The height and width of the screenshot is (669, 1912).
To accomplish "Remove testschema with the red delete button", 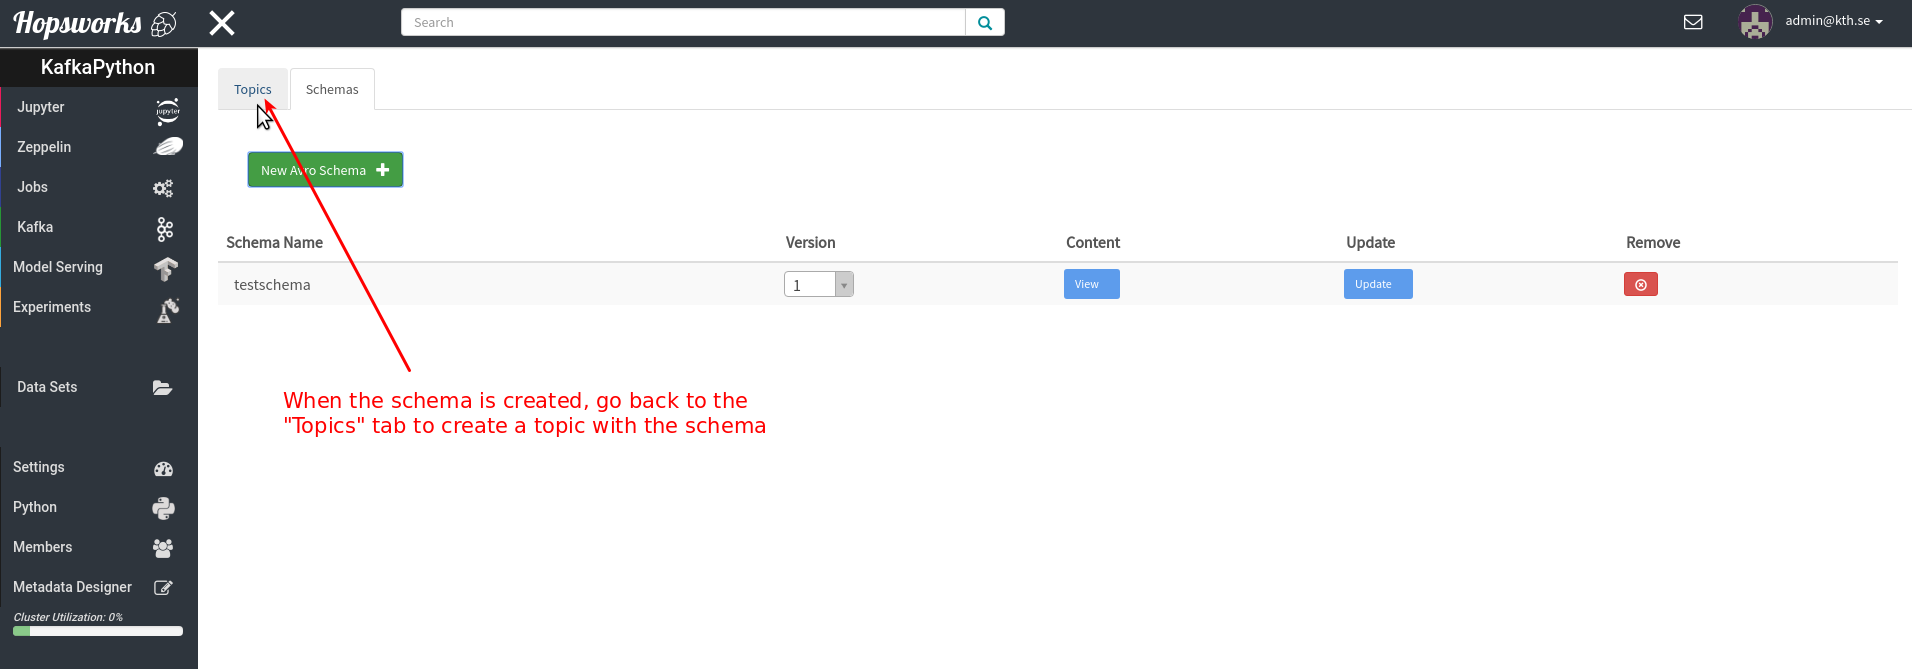I will coord(1640,285).
